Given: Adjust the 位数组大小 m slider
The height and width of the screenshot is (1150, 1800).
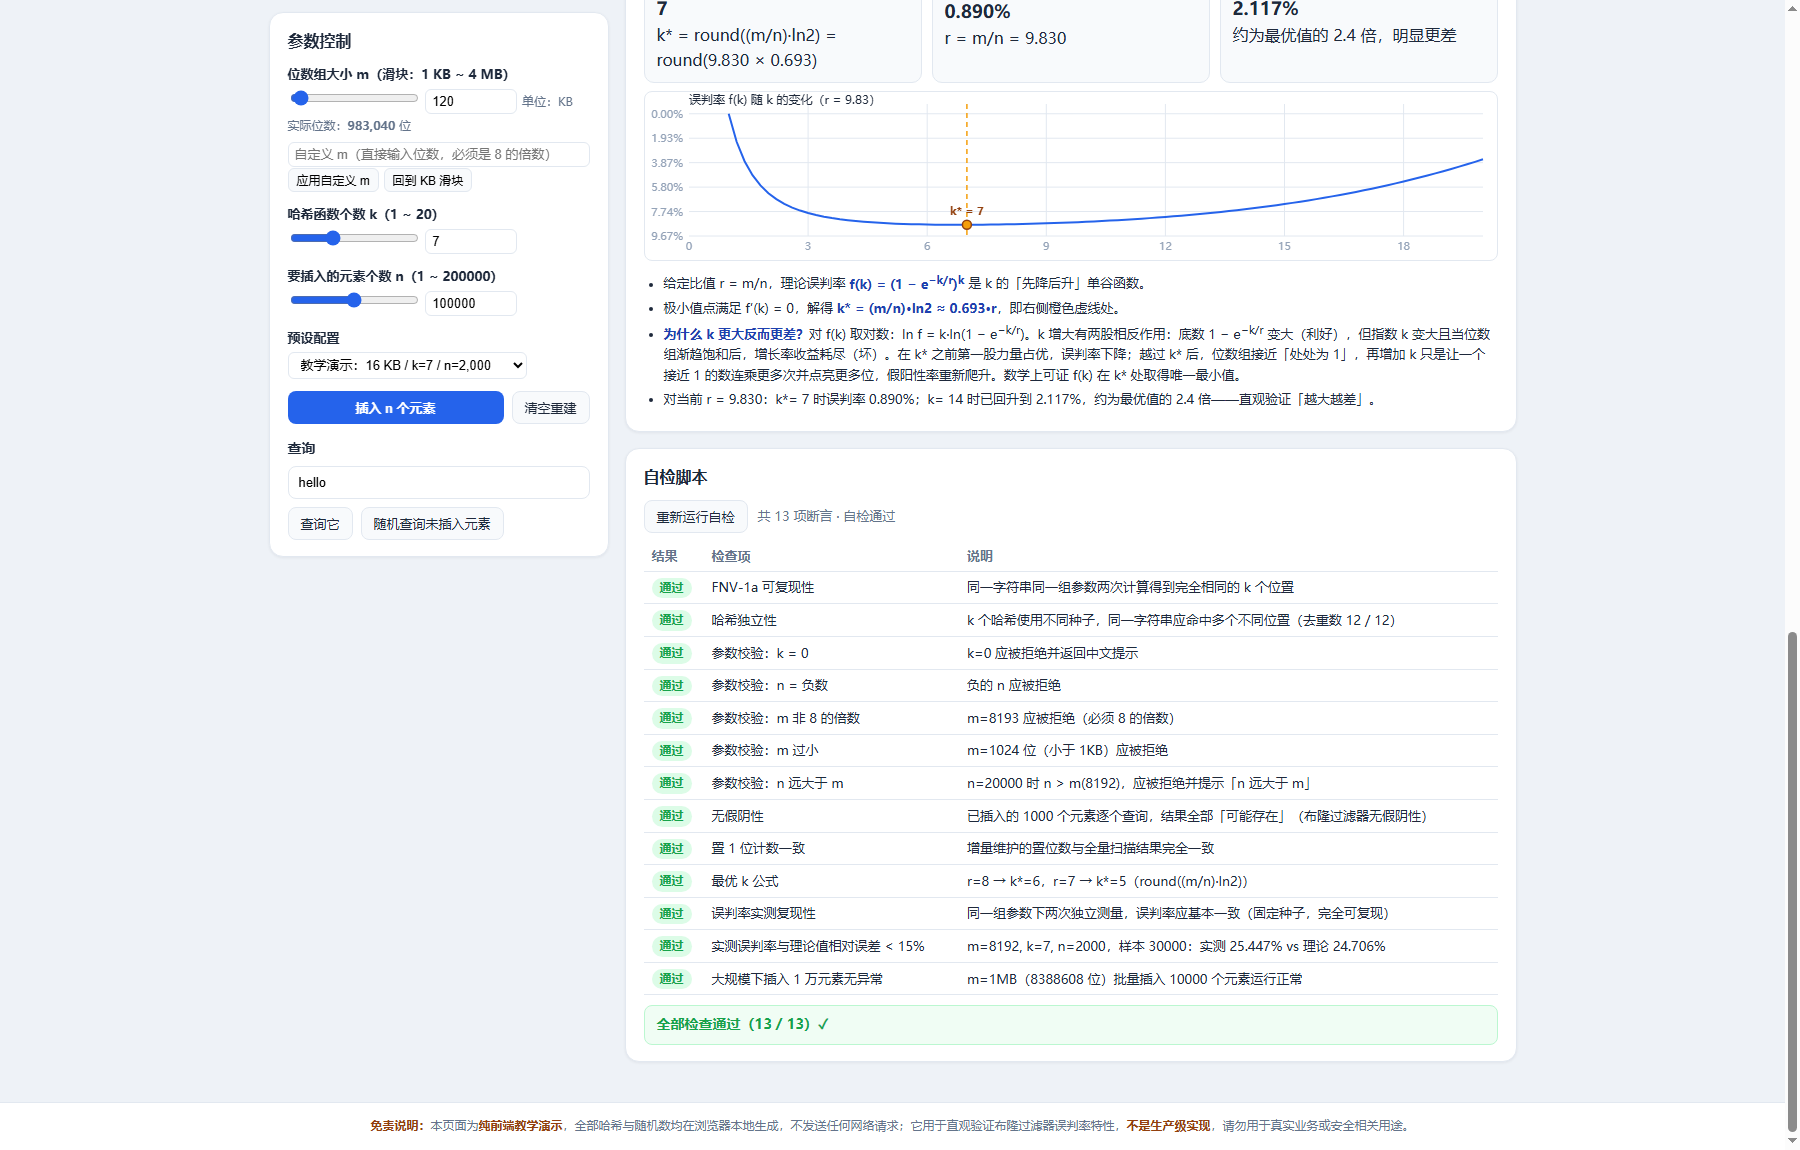Looking at the screenshot, I should pos(354,98).
